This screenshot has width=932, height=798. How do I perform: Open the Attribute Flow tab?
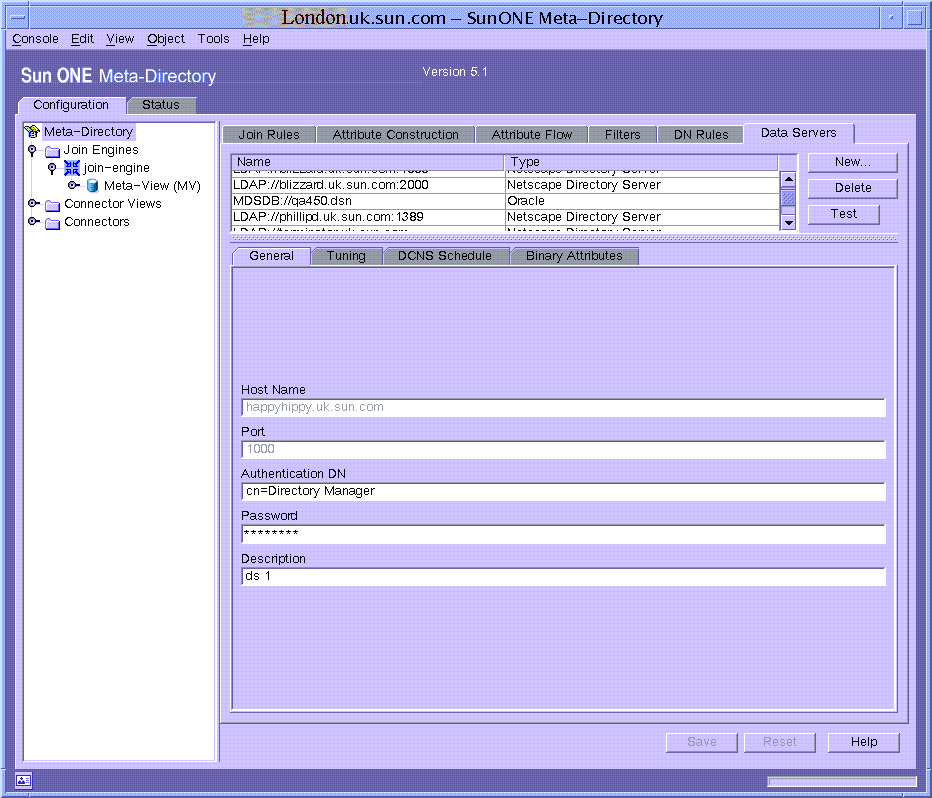531,135
